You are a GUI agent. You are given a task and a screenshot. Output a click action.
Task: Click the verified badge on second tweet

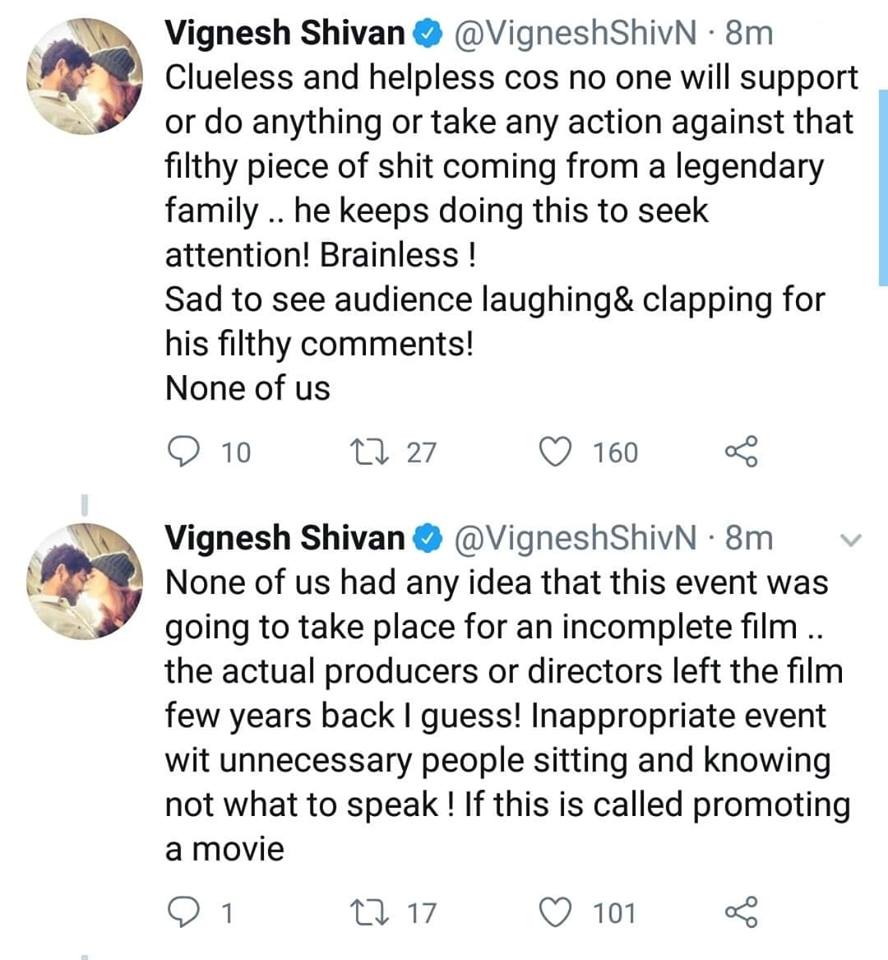coord(426,538)
